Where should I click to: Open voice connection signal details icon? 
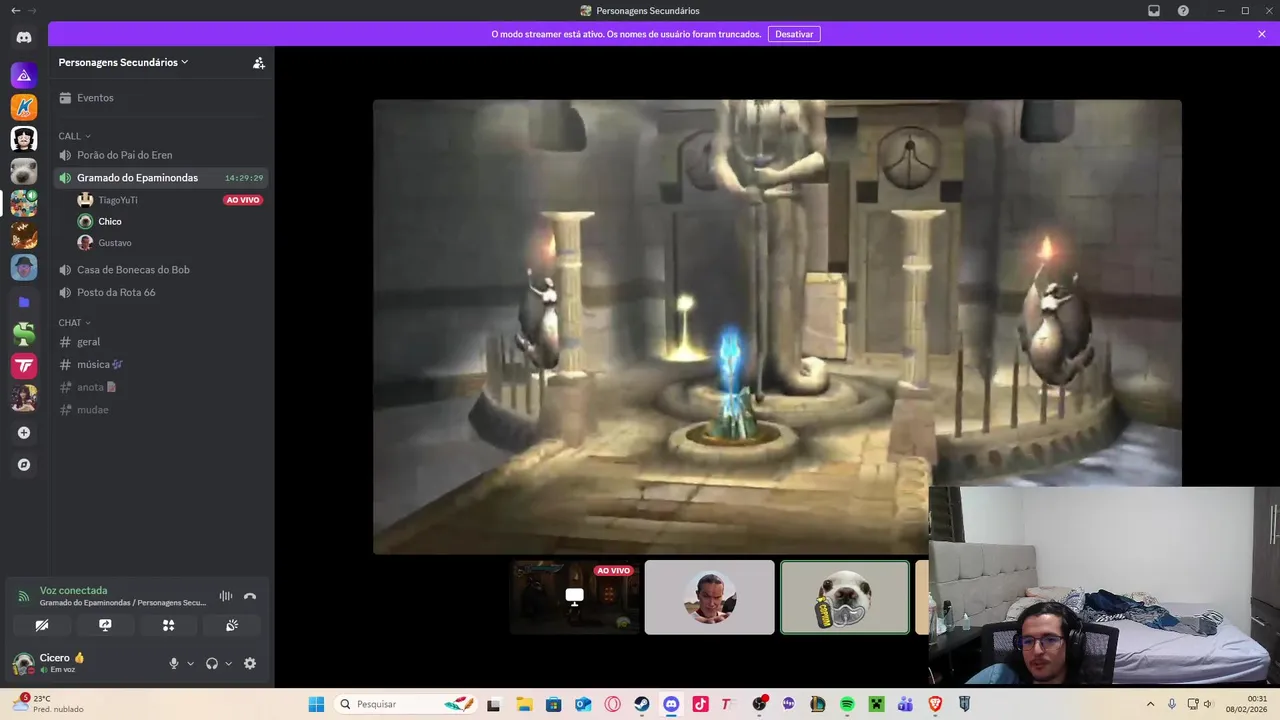[24, 597]
